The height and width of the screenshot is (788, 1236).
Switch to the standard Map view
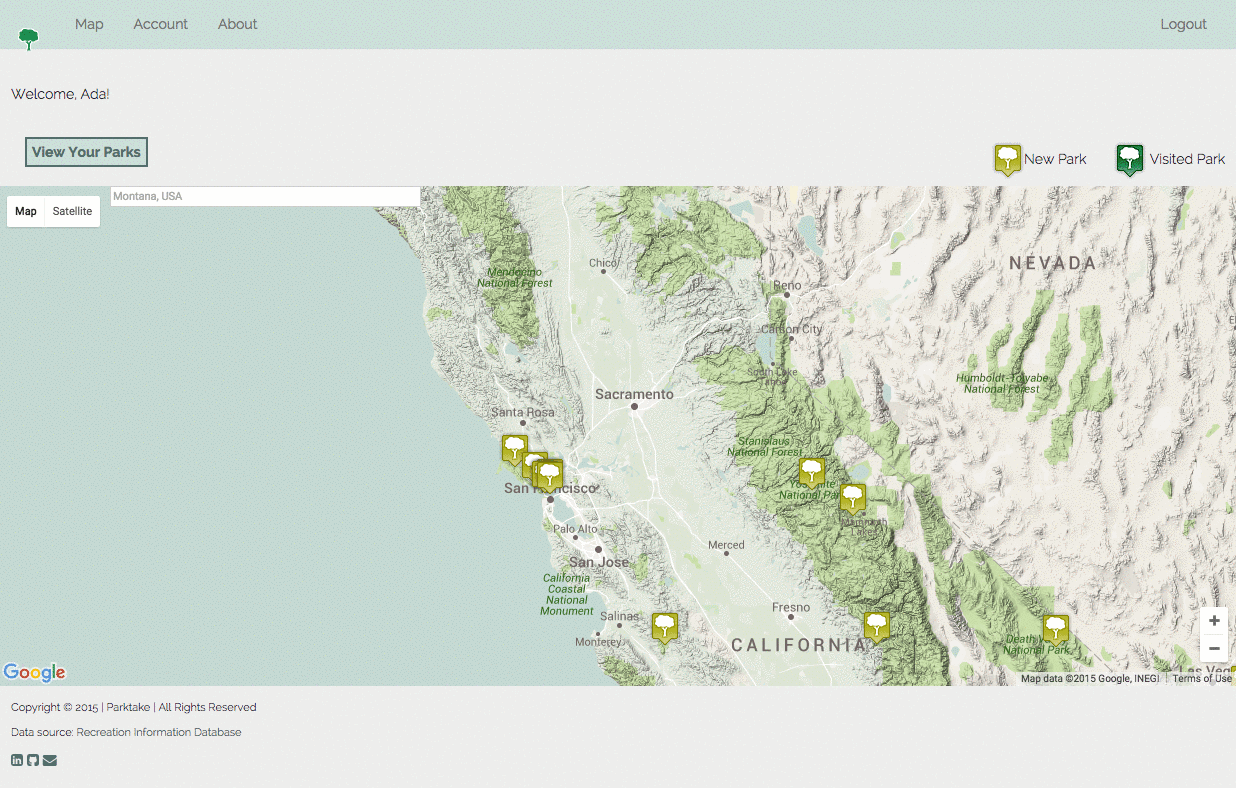[26, 211]
